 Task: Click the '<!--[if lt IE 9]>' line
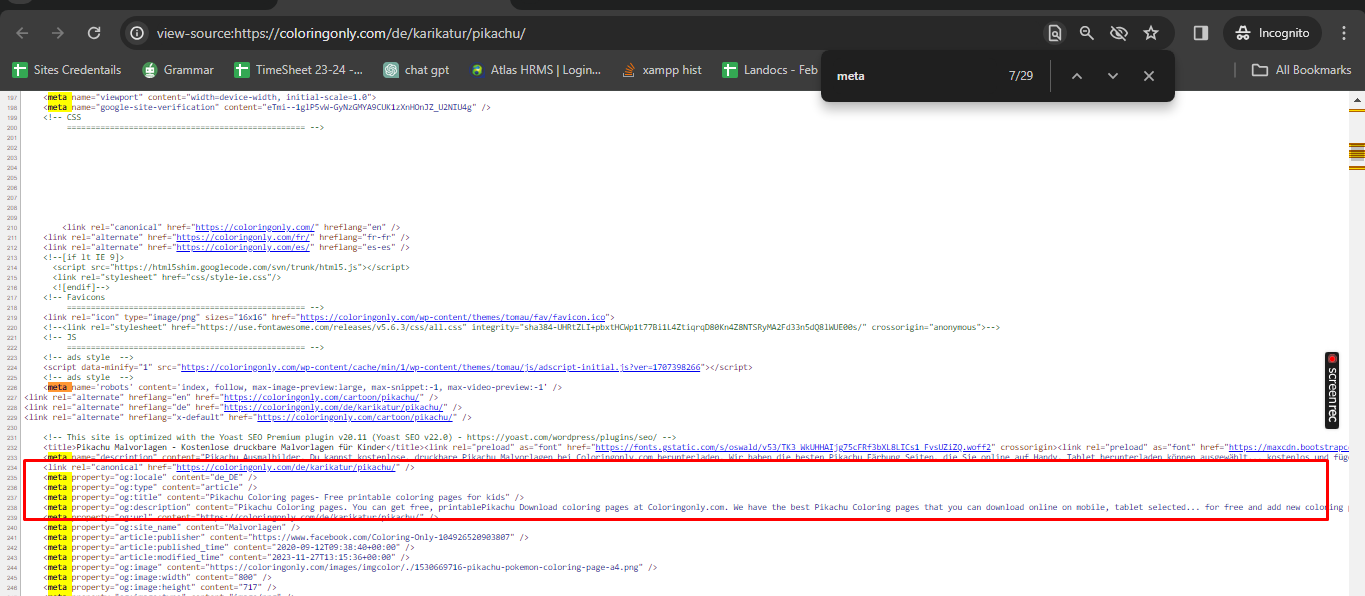tap(84, 257)
